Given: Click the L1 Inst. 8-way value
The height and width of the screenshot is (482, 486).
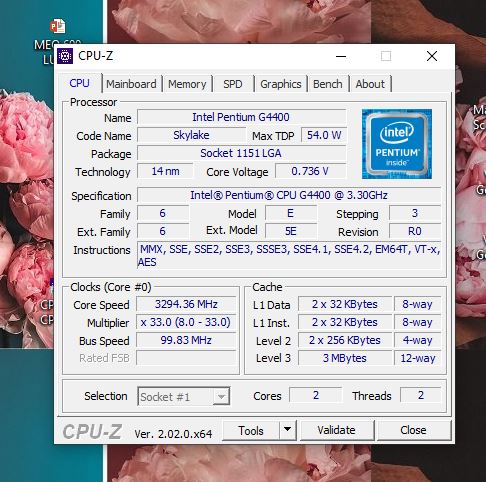Looking at the screenshot, I should coord(417,322).
